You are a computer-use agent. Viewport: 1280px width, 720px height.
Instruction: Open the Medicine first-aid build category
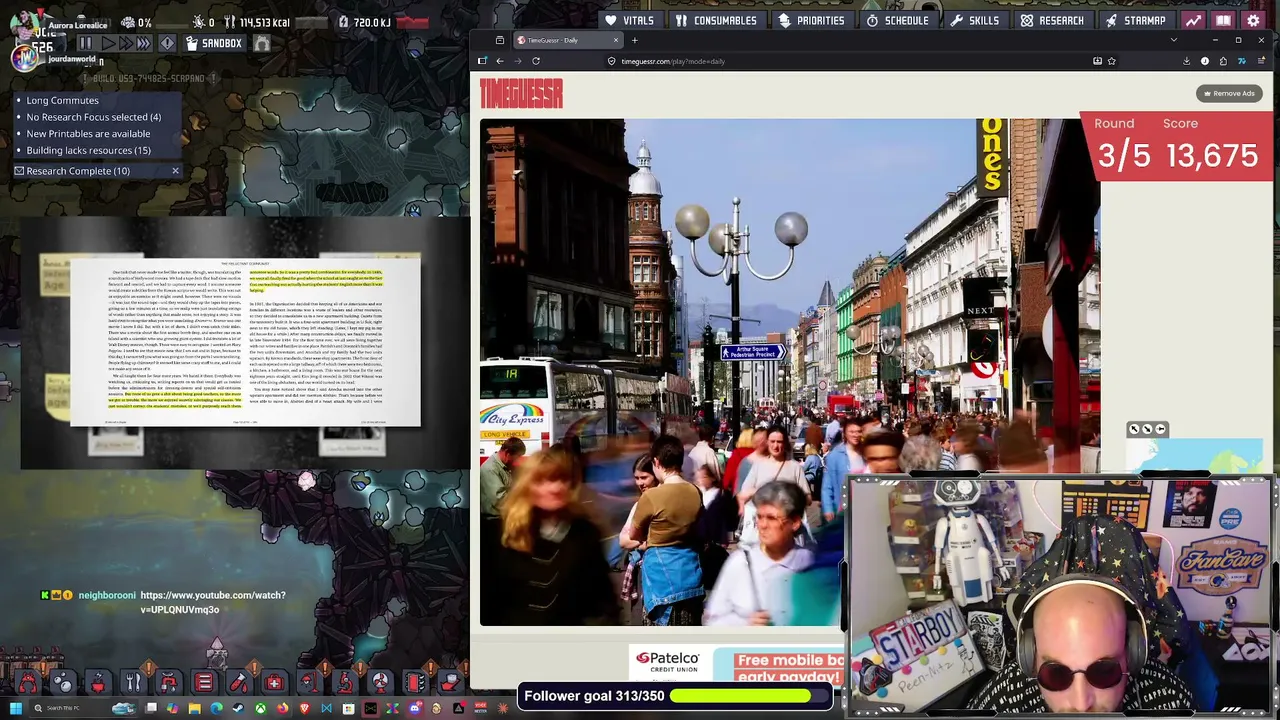274,683
